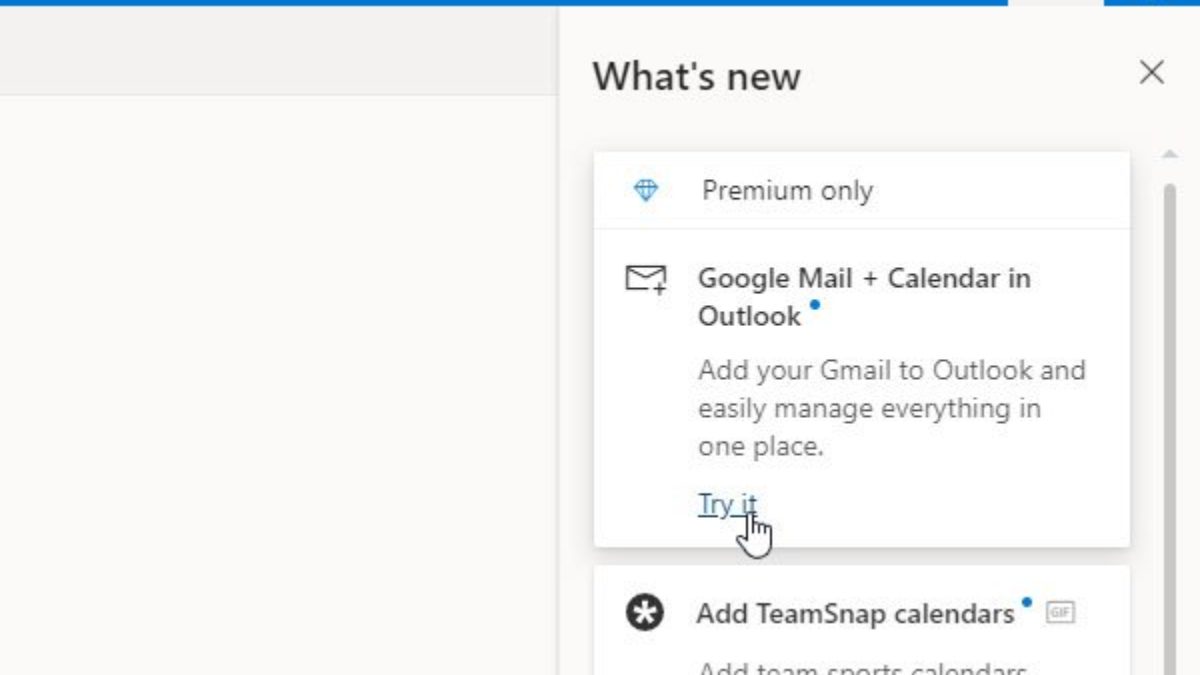The height and width of the screenshot is (675, 1200).
Task: Click blue dot beside Add TeamSnap calendars
Action: (1026, 602)
